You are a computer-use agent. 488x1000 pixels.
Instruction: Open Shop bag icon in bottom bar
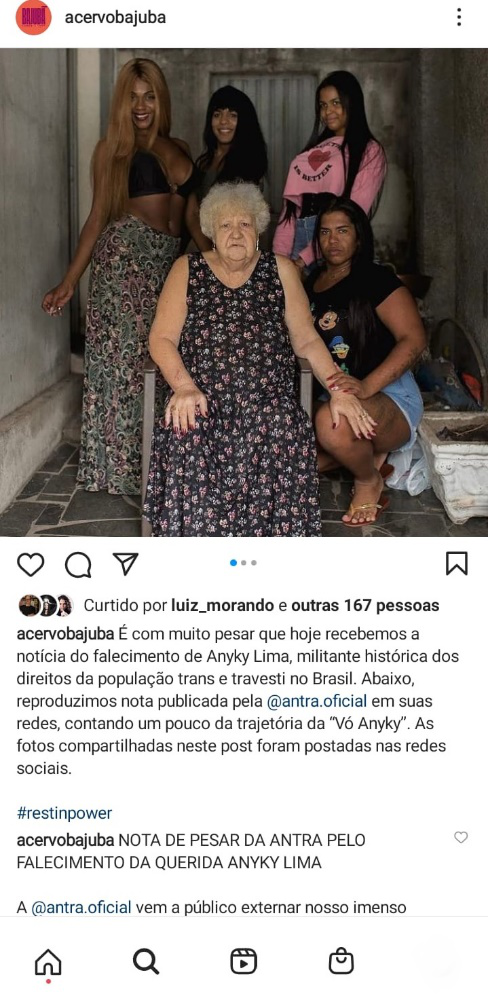[341, 960]
